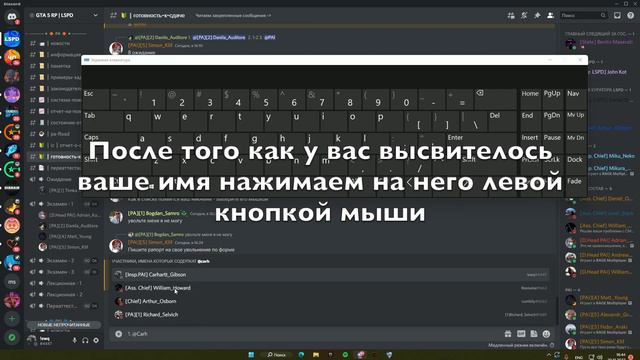Screen dimensions: 640x360
Task: Click the attachment plus icon in message box
Action: click(118, 334)
